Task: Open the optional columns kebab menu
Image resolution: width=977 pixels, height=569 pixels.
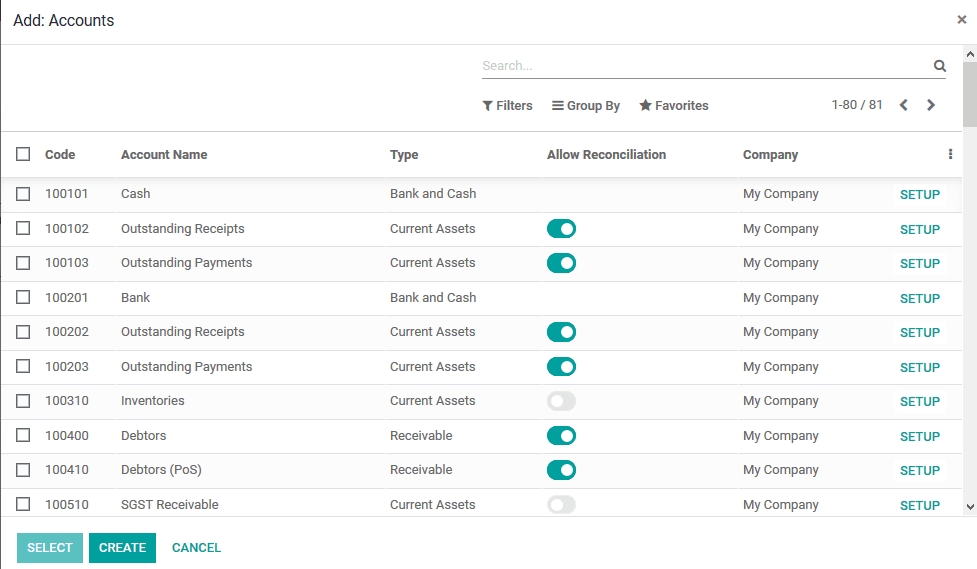Action: click(x=950, y=155)
